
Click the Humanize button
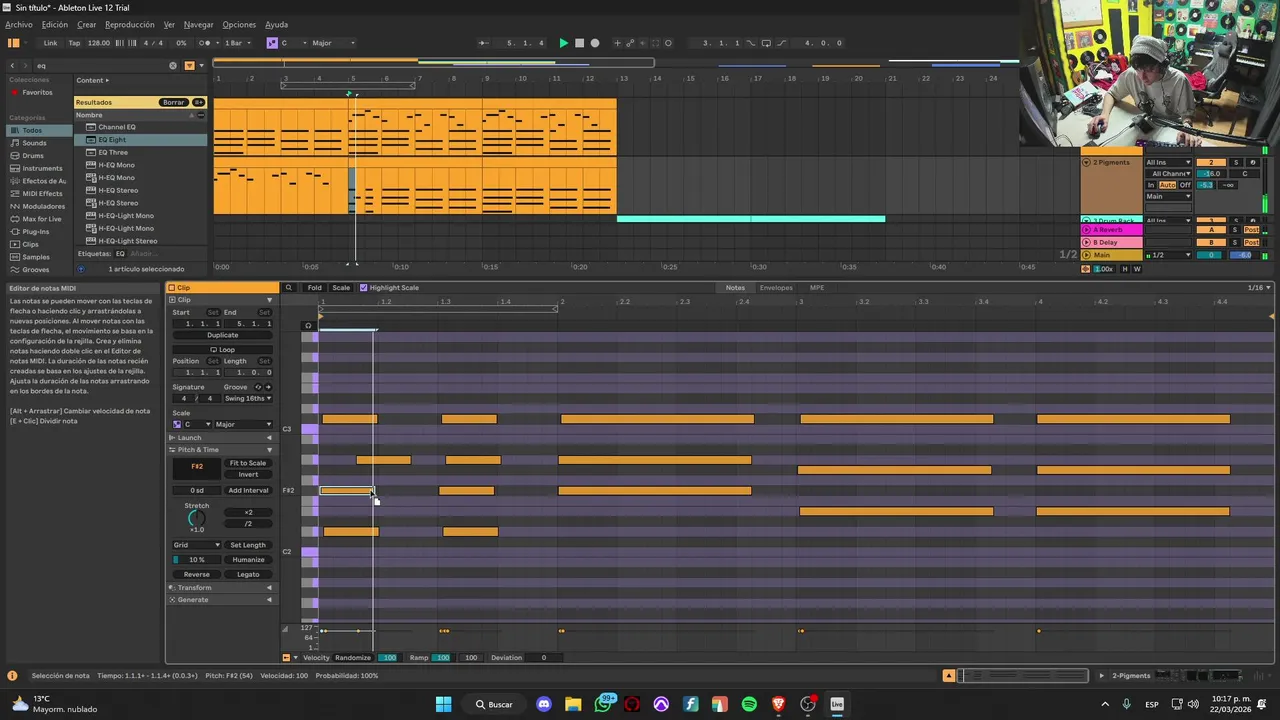tap(248, 560)
